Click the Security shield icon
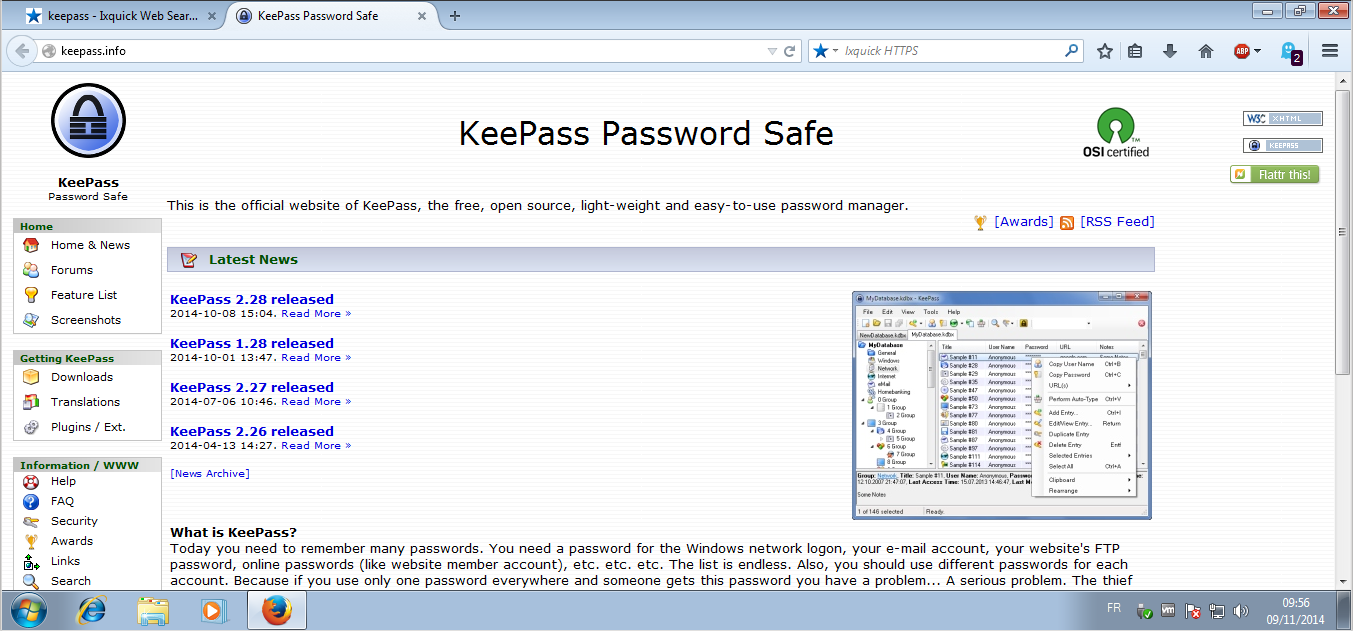The image size is (1353, 631). 31,521
